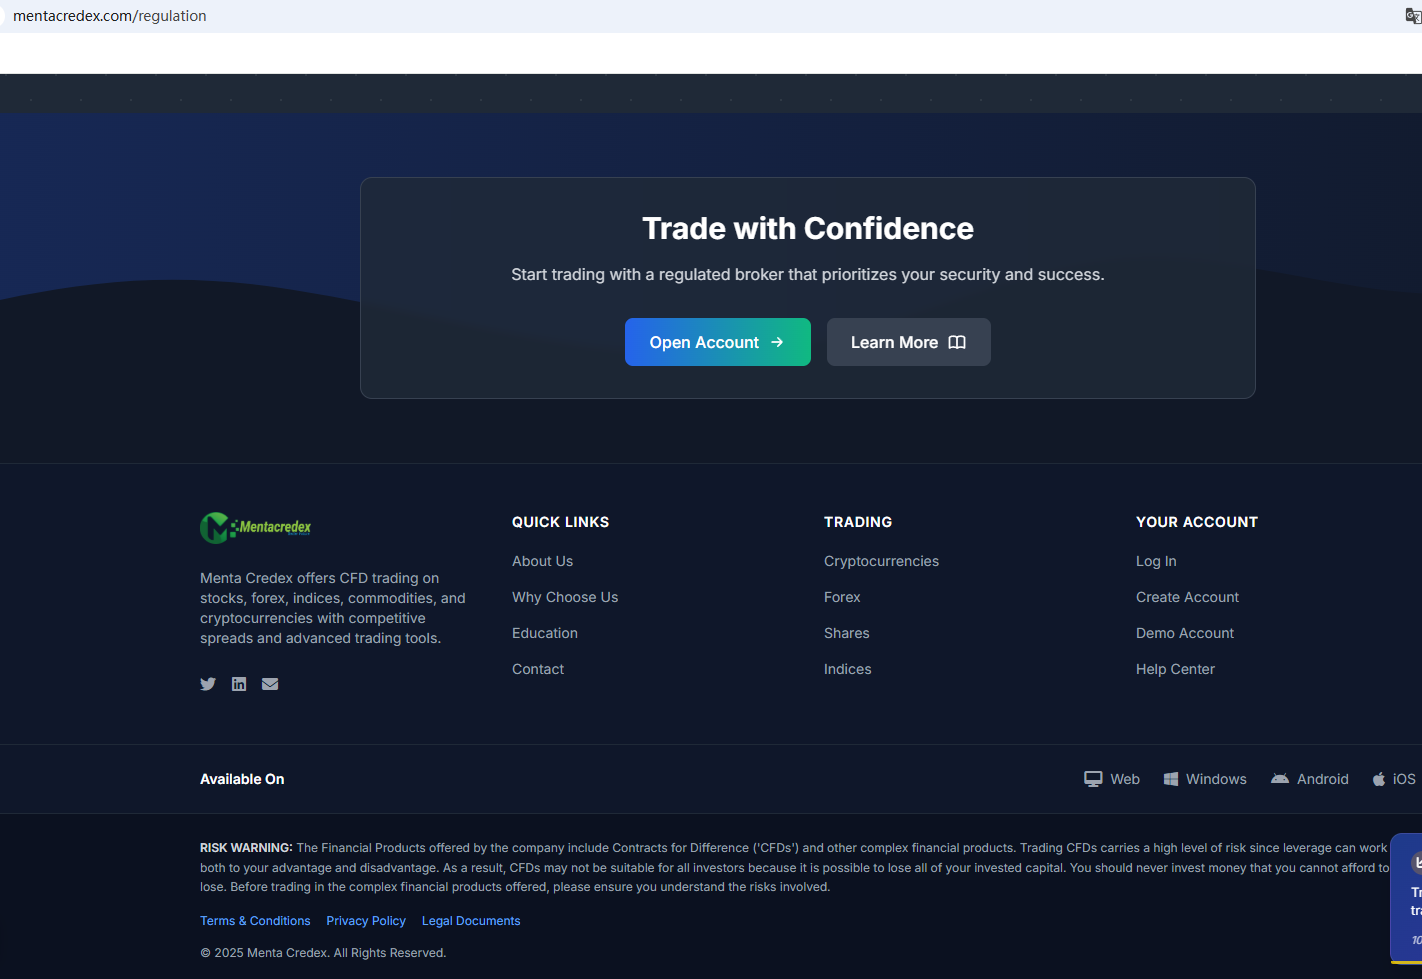The image size is (1422, 979).
Task: Select the Shares trading link
Action: point(847,633)
